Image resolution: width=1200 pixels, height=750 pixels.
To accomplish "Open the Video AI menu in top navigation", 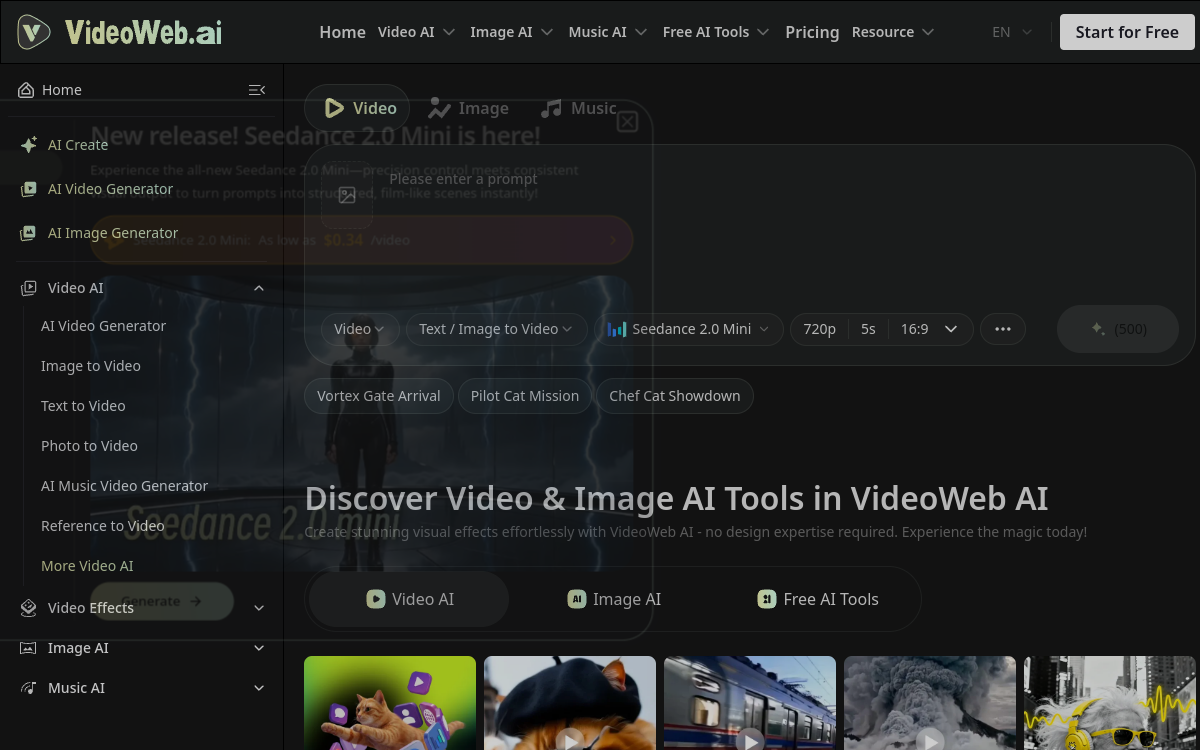I will click(416, 32).
